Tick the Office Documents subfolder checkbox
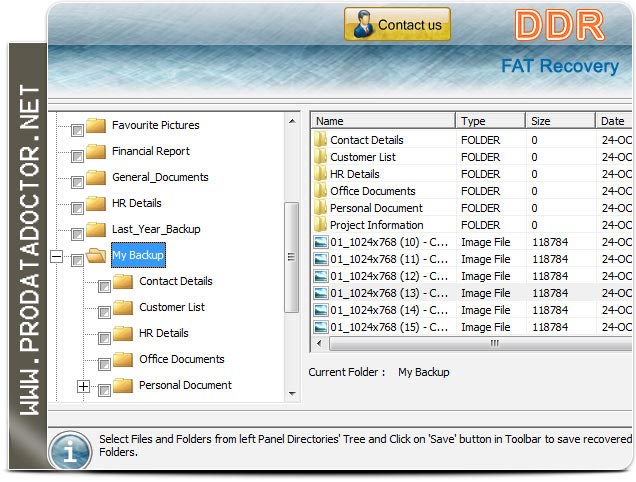This screenshot has height=482, width=636. coord(104,364)
